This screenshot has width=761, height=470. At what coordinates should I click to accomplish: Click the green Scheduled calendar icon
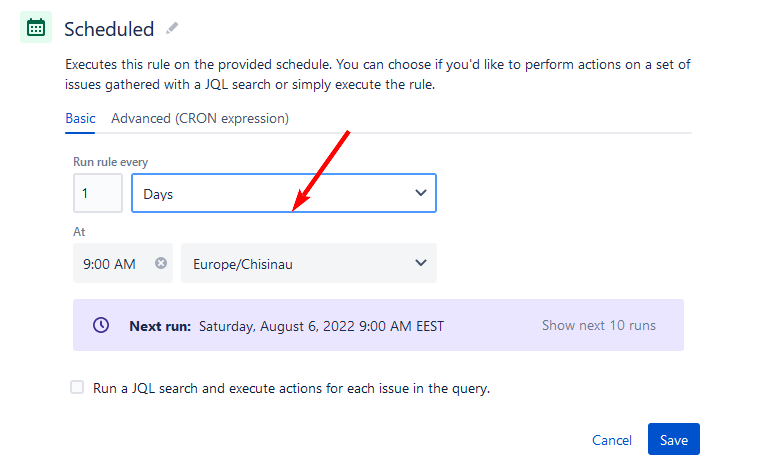click(x=36, y=27)
